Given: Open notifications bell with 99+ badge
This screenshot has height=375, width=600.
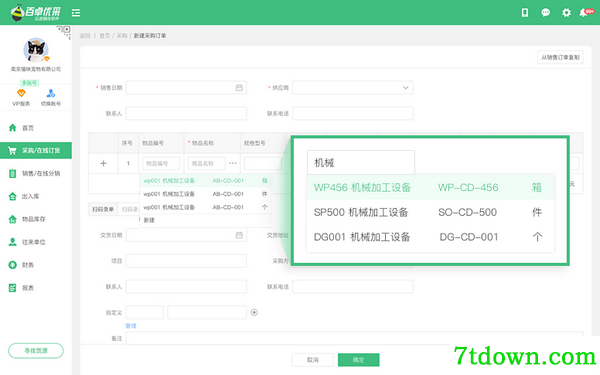Looking at the screenshot, I should (x=585, y=13).
